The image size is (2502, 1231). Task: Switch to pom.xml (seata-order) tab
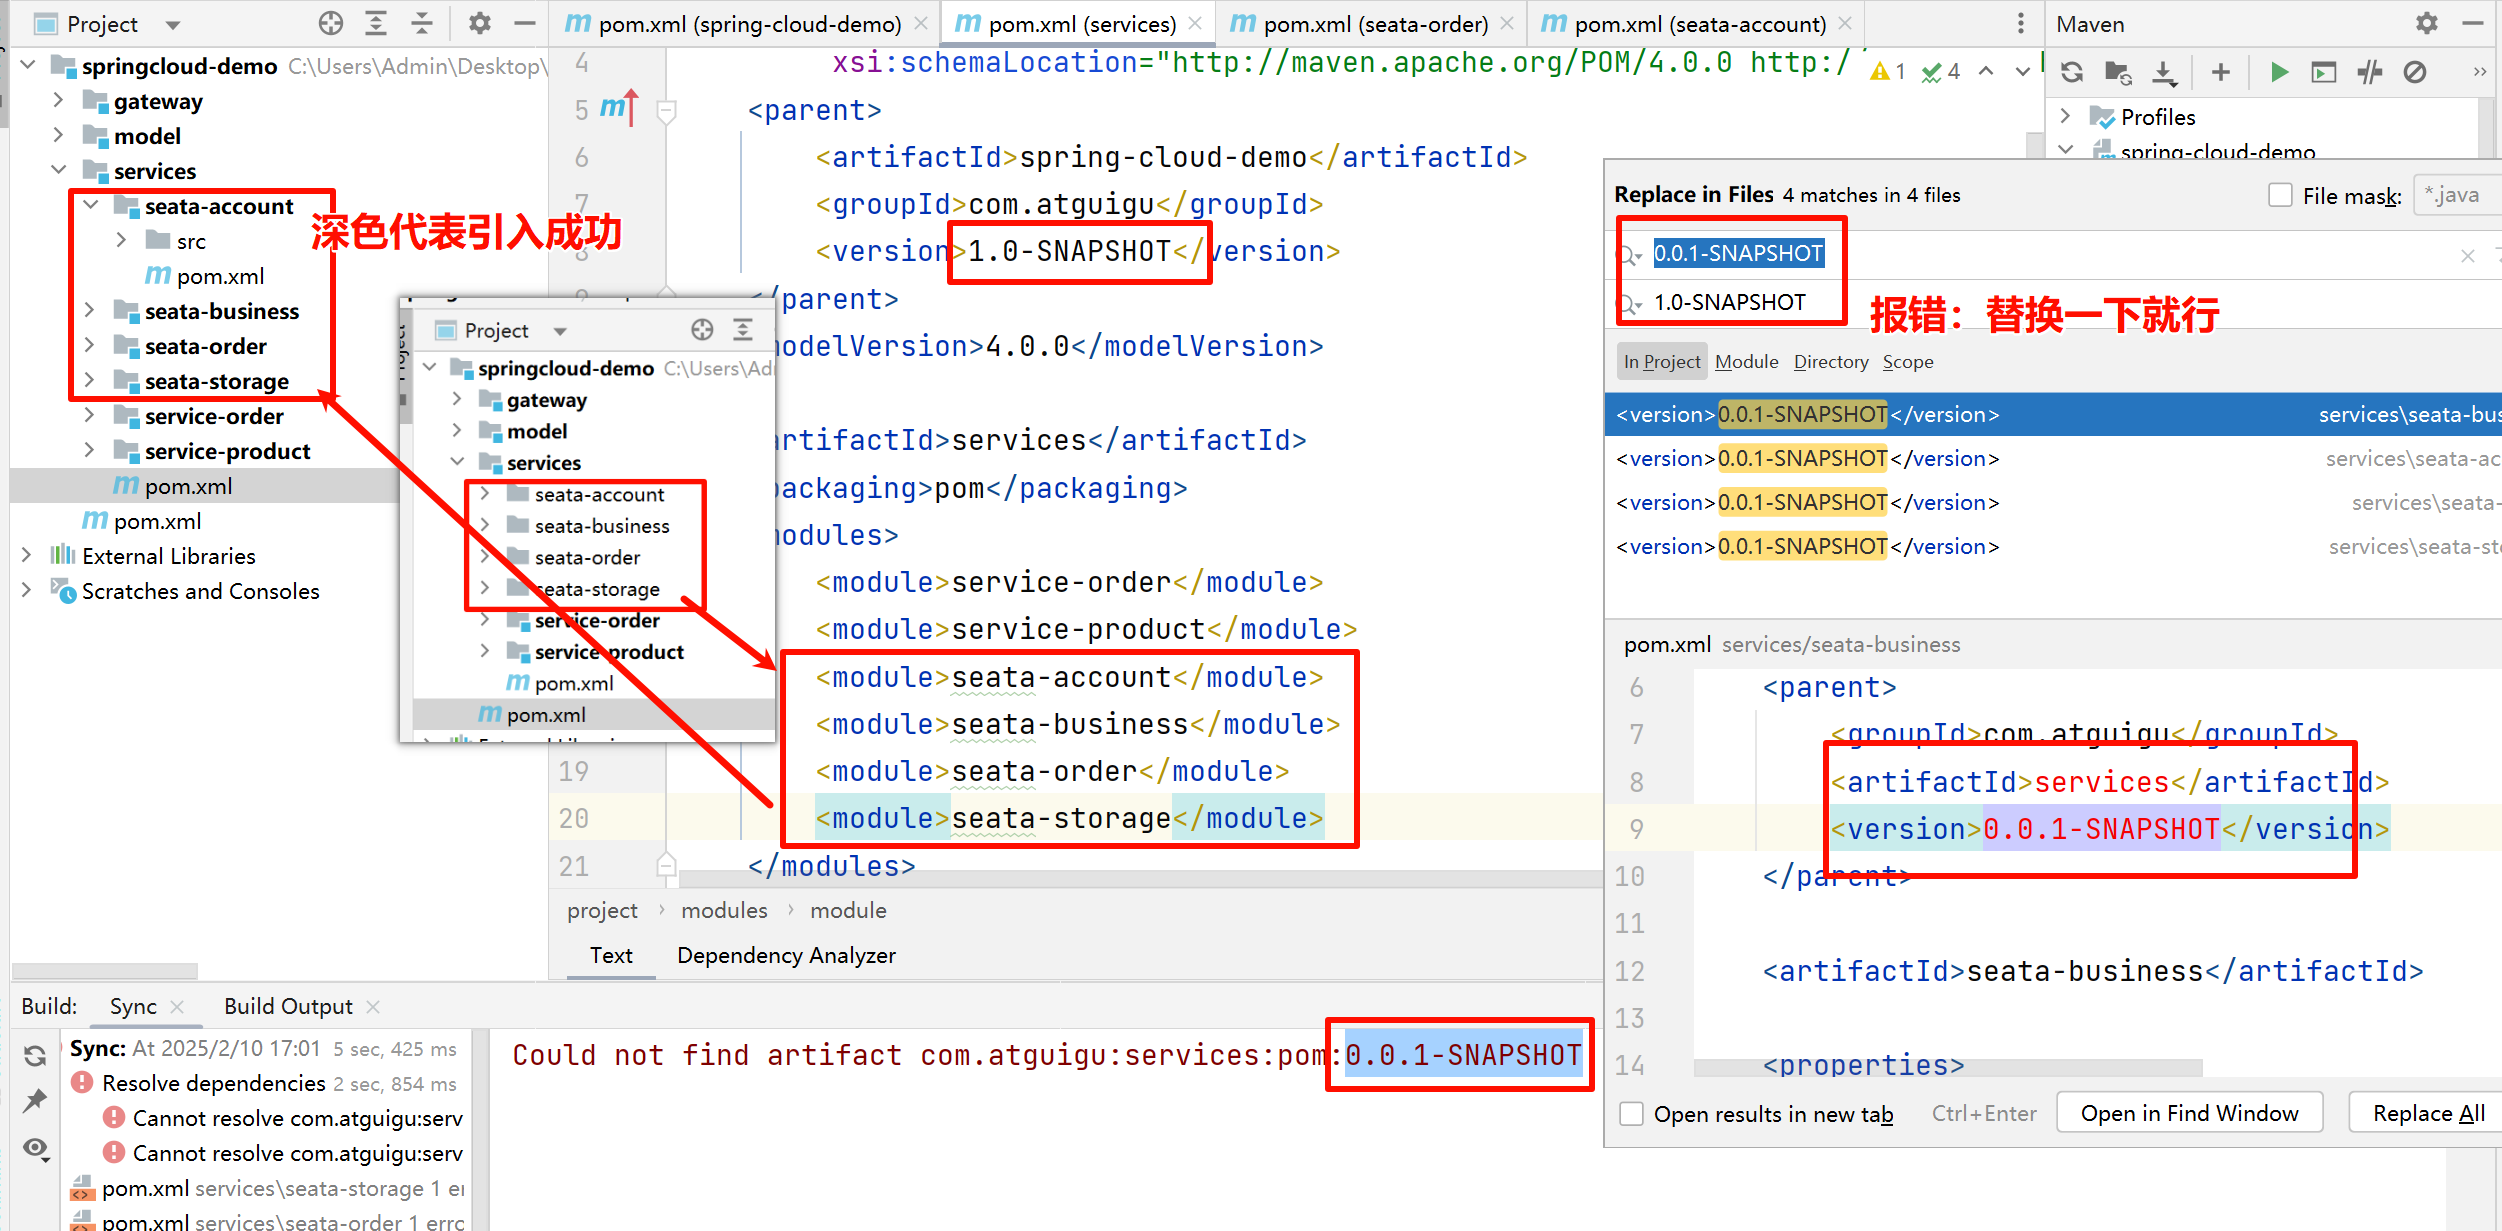tap(1374, 24)
